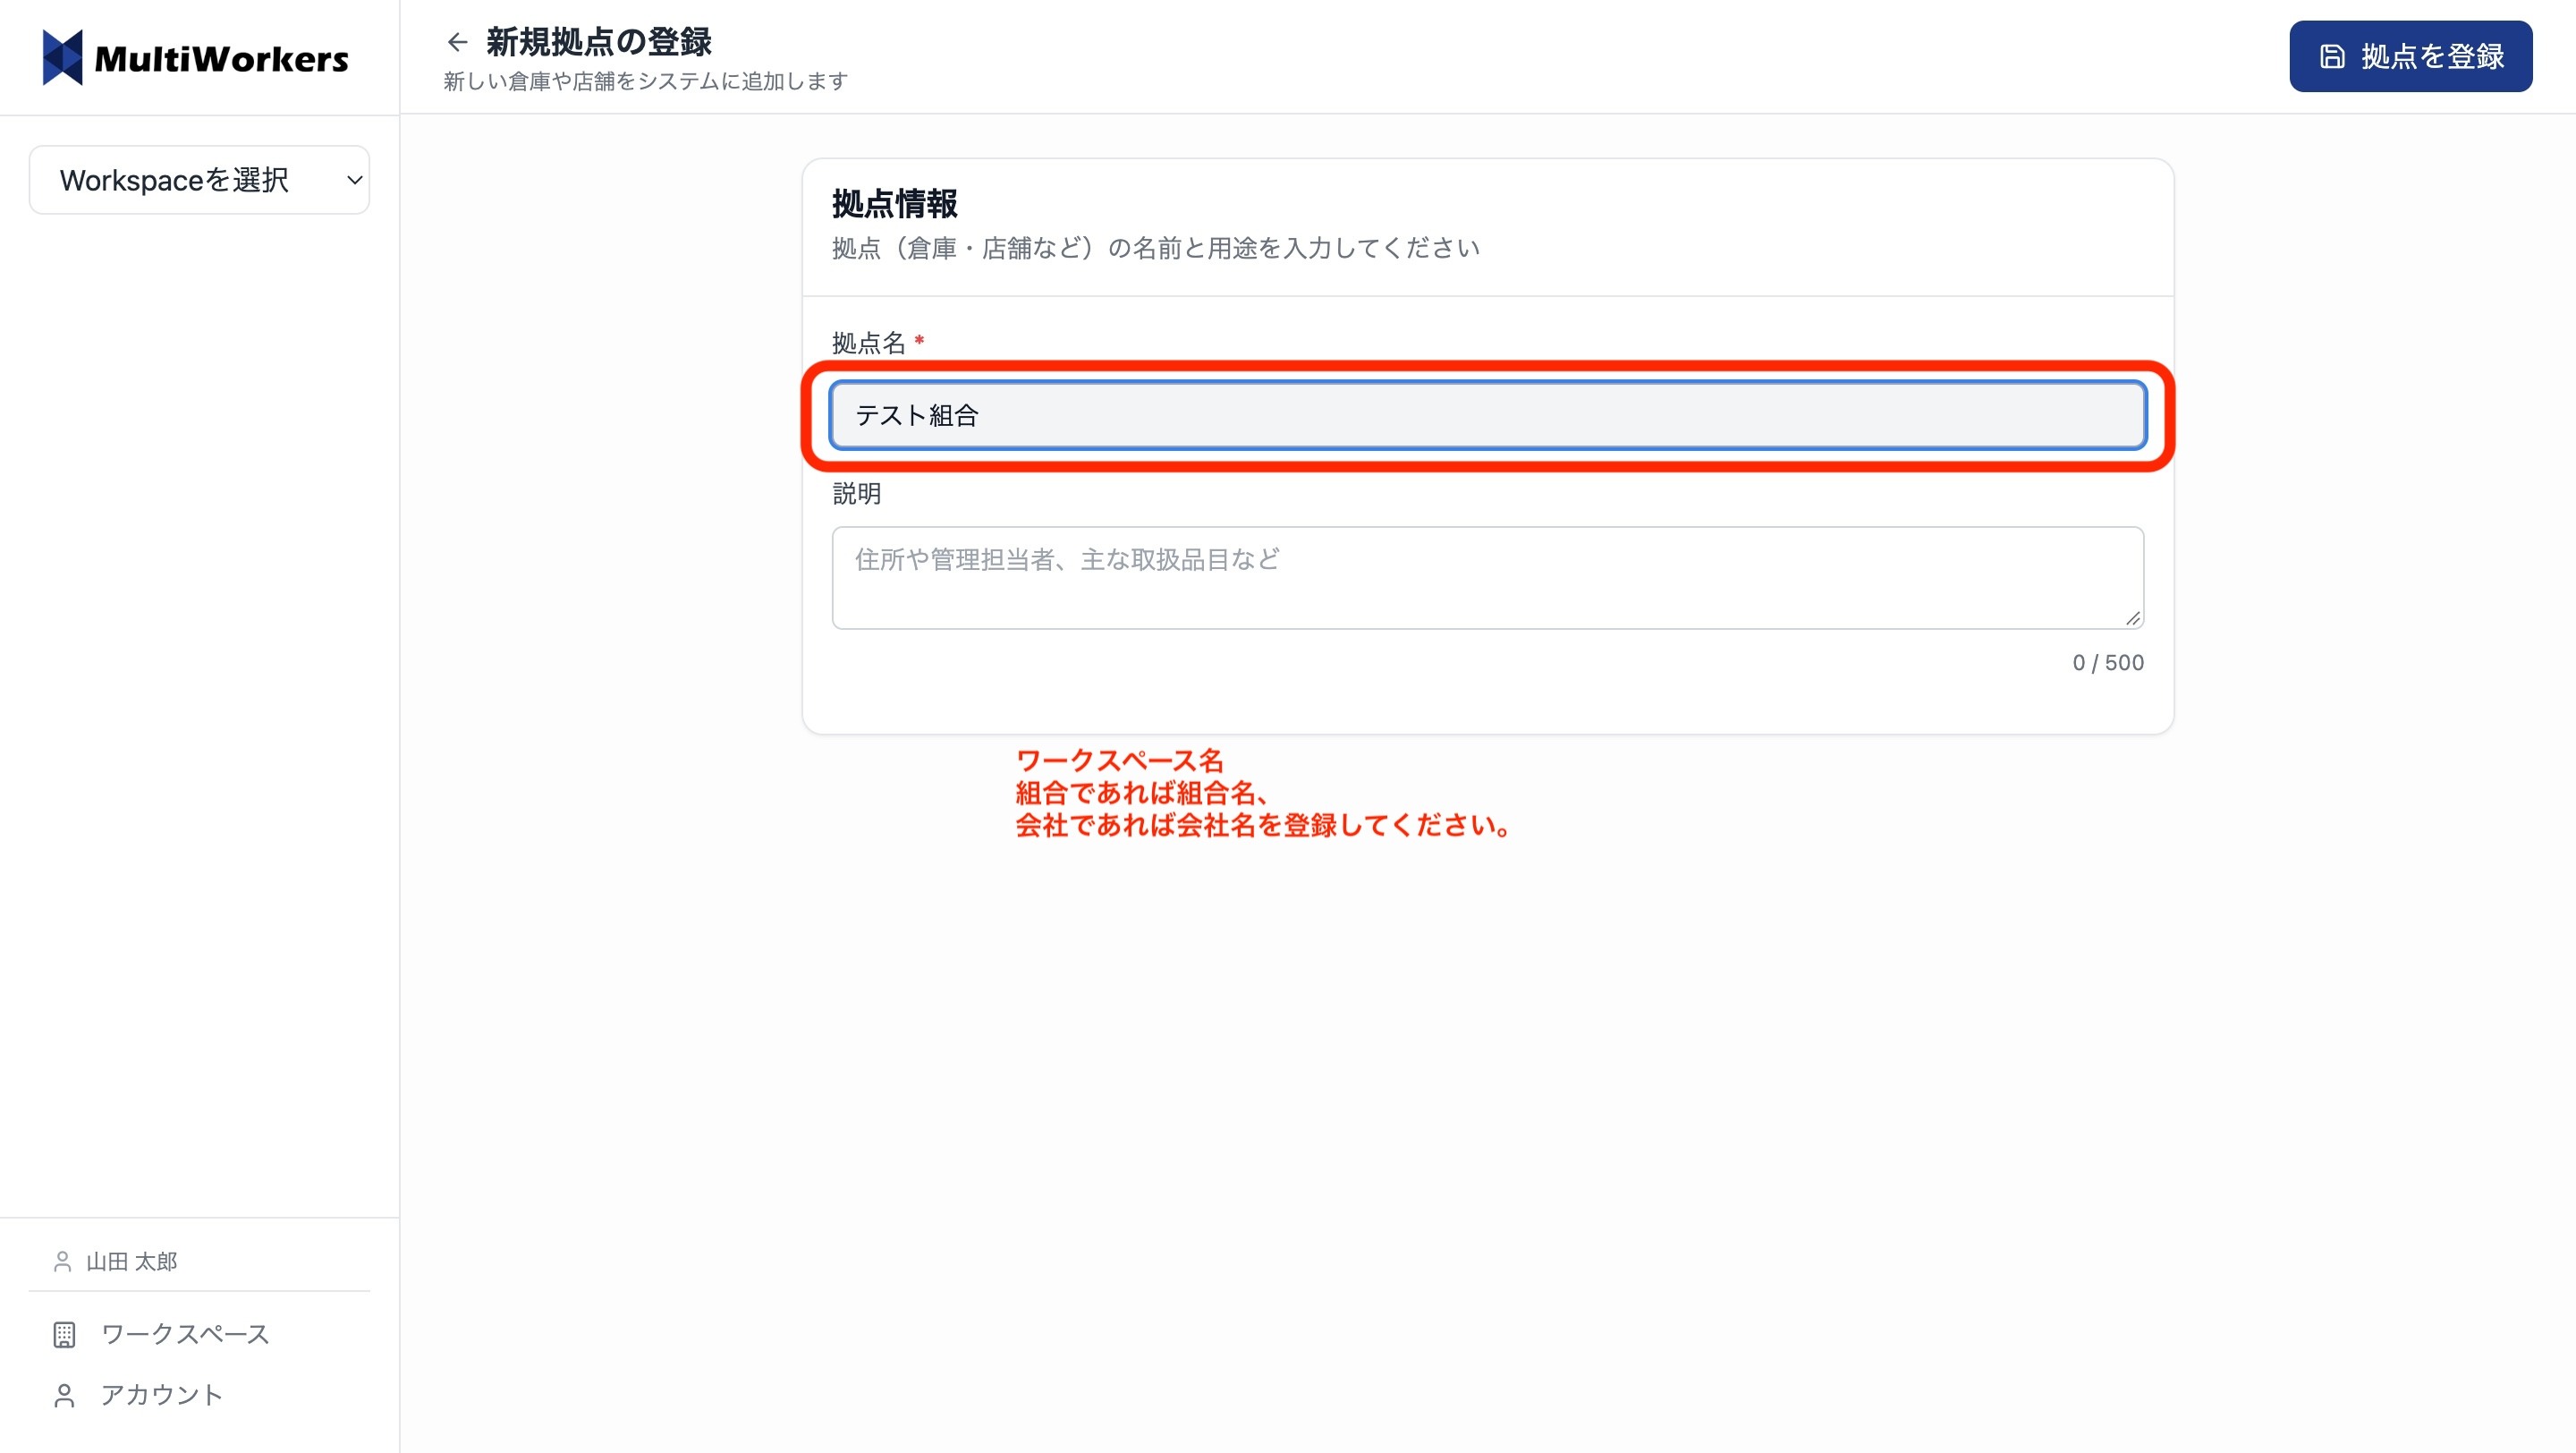This screenshot has height=1453, width=2576.
Task: Click the 新規拠点の登録 page title
Action: click(x=598, y=42)
